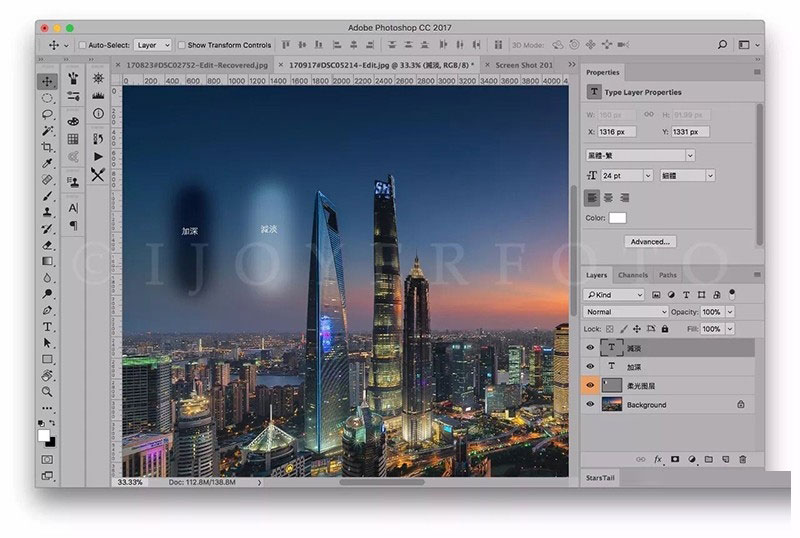Delete layer using trash icon
800x538 pixels.
point(742,459)
